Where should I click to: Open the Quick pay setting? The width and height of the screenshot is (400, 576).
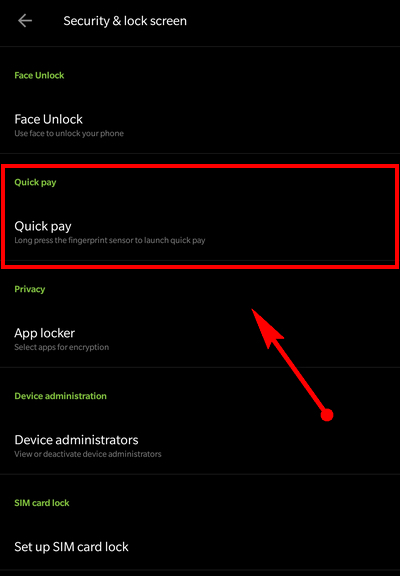(x=200, y=232)
